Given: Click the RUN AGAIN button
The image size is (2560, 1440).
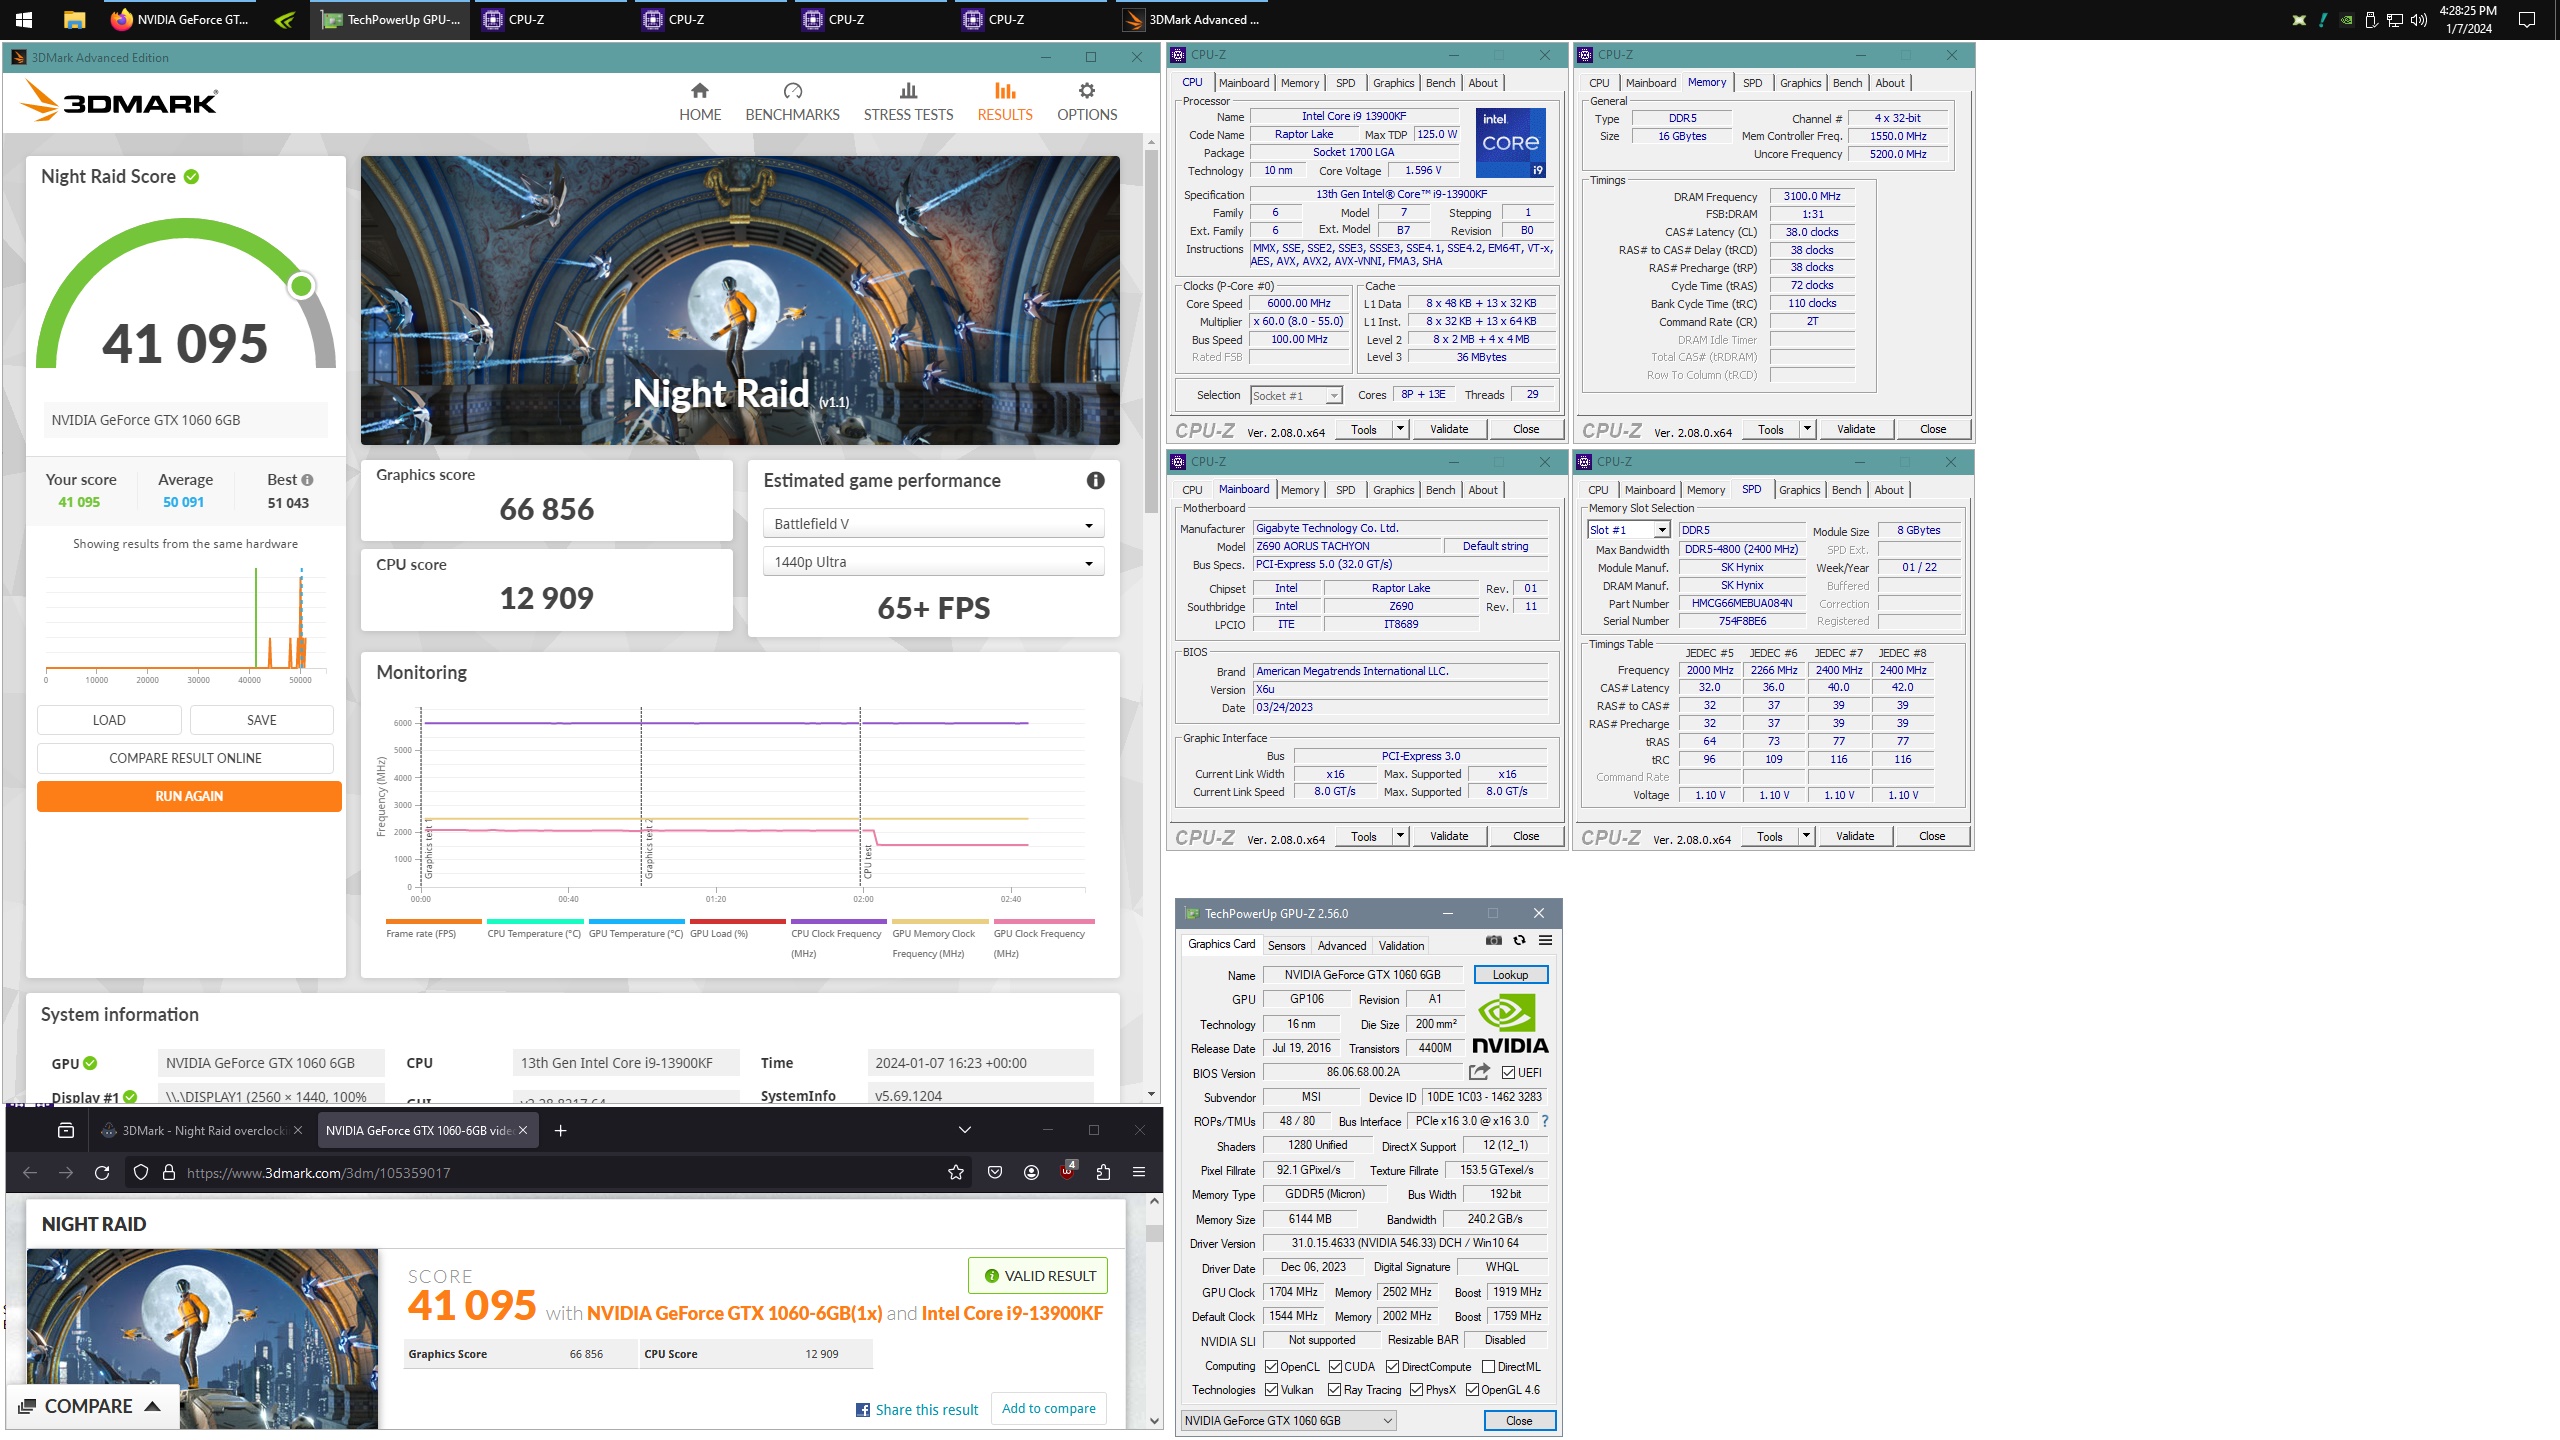Looking at the screenshot, I should tap(189, 796).
